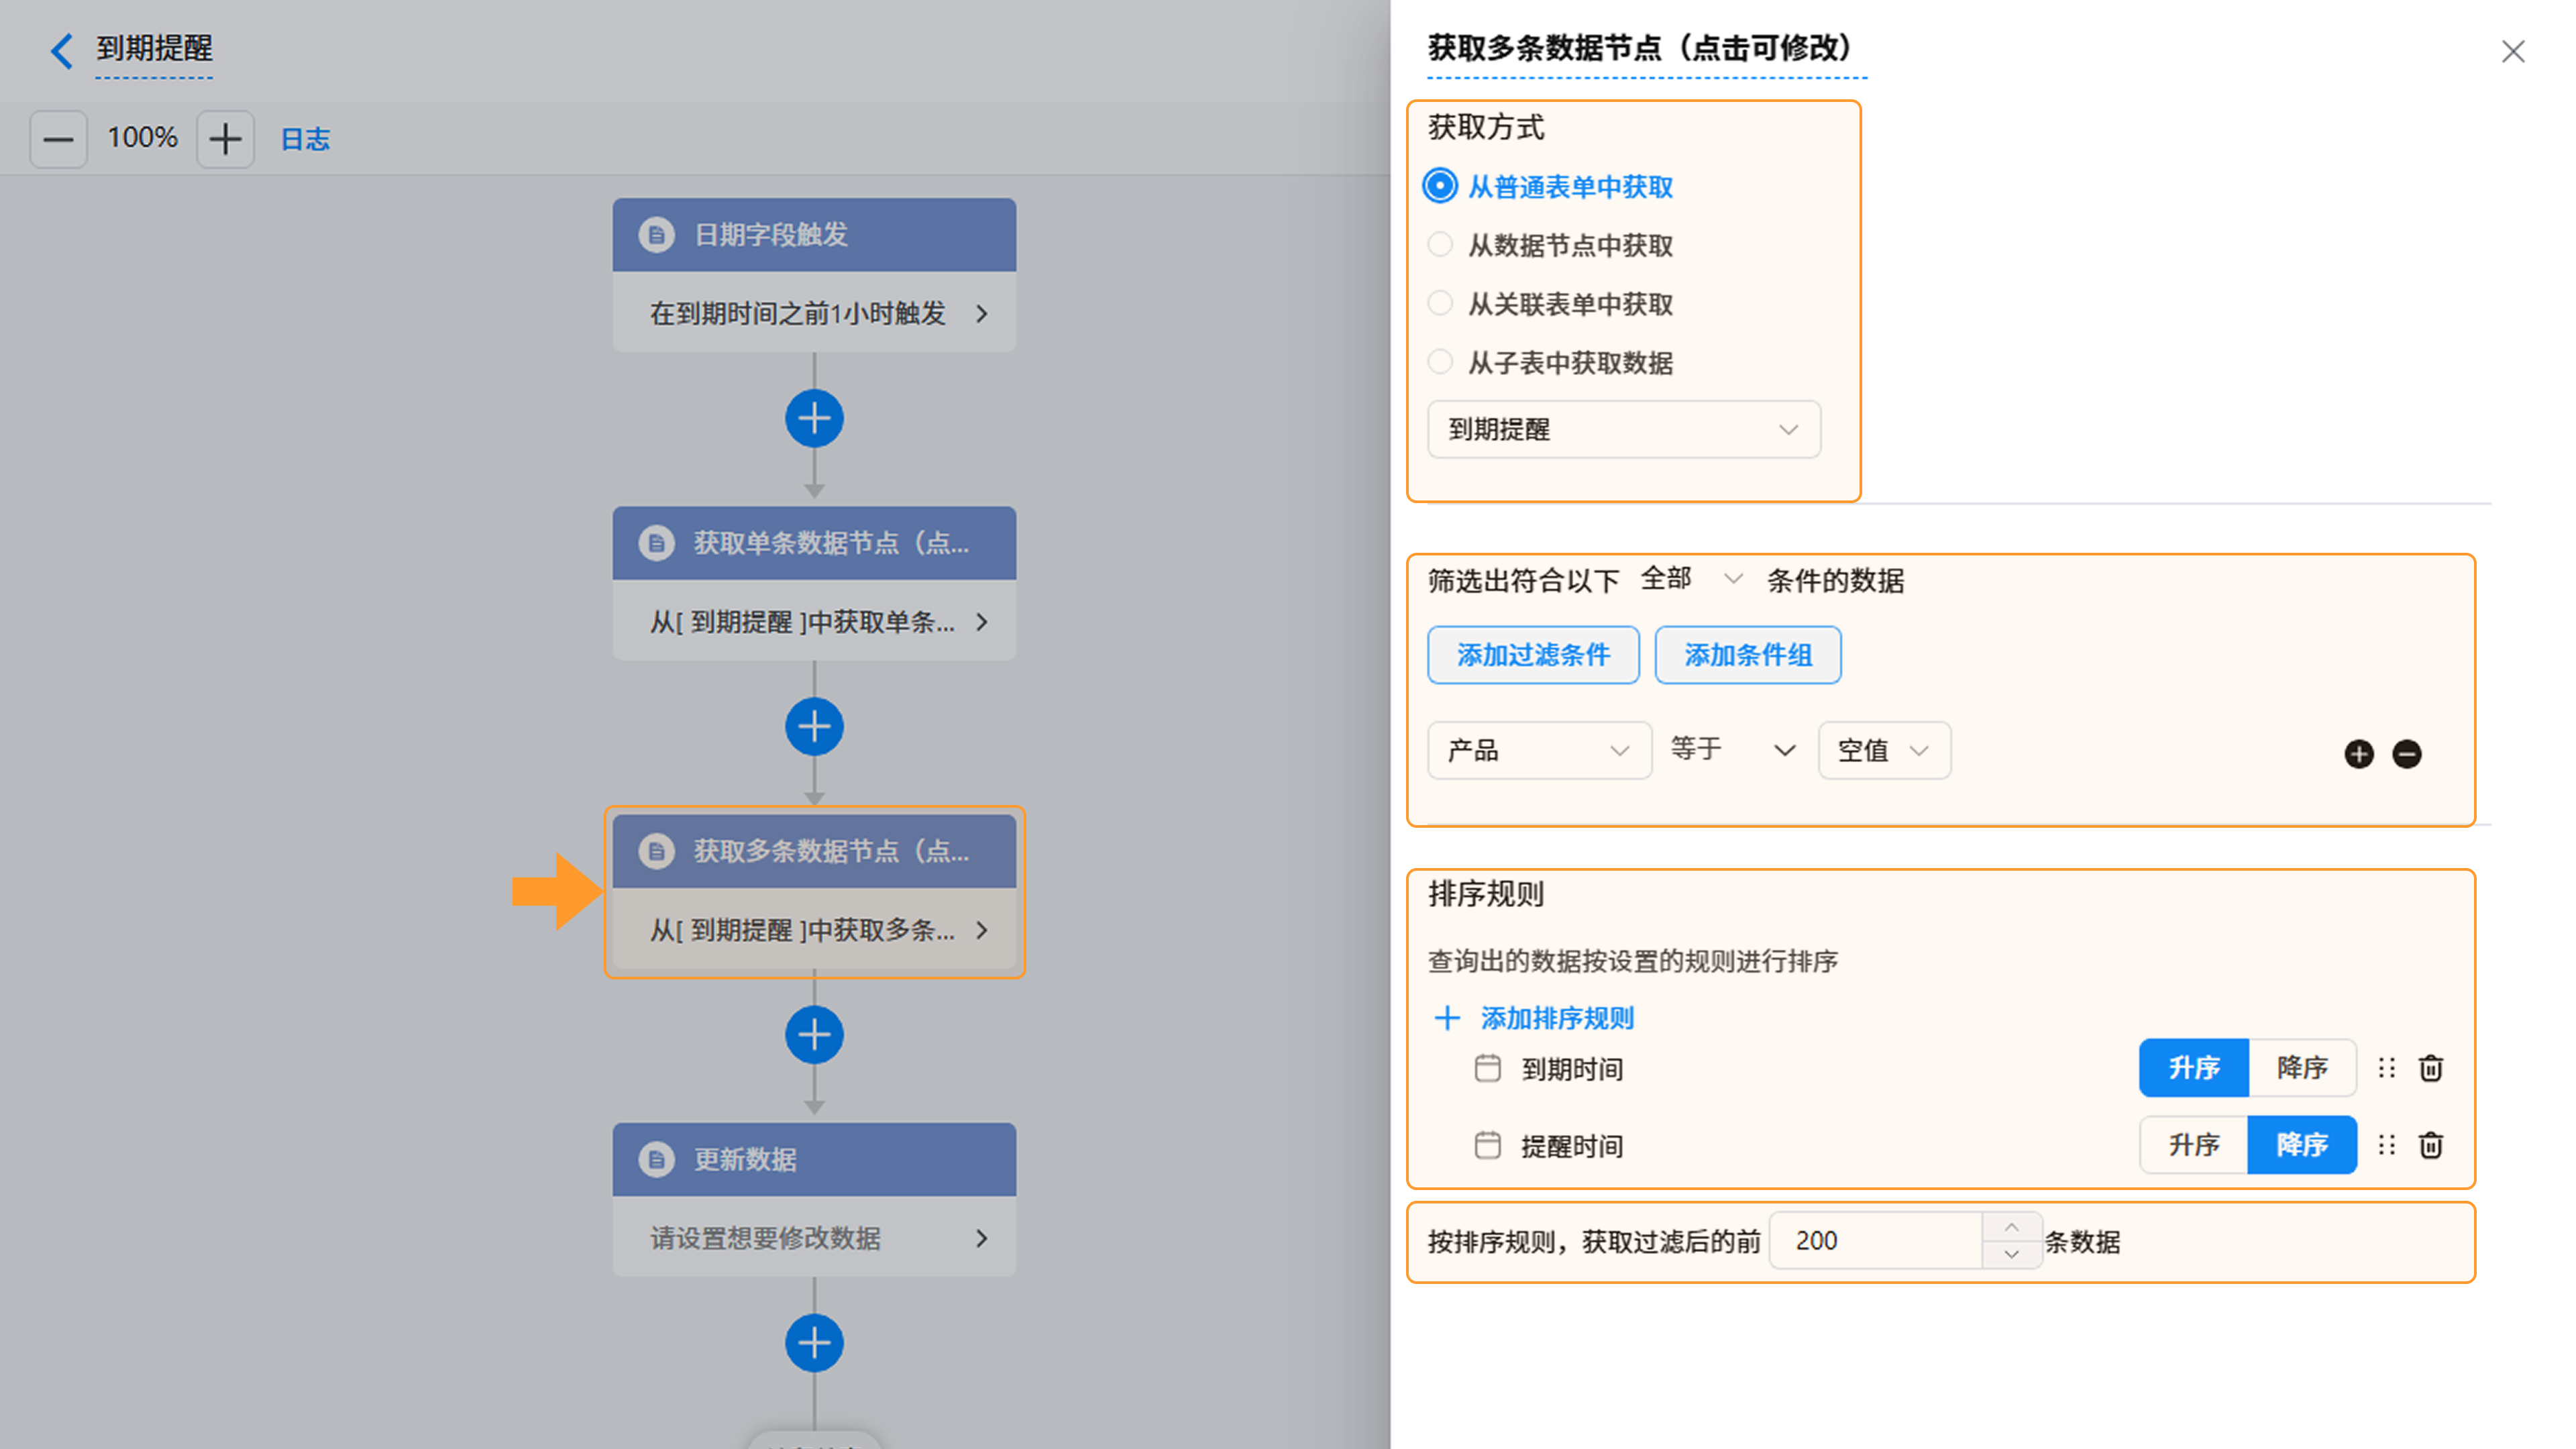This screenshot has height=1449, width=2576.
Task: Remove the 产品 filter condition with the minus icon
Action: tap(2406, 754)
